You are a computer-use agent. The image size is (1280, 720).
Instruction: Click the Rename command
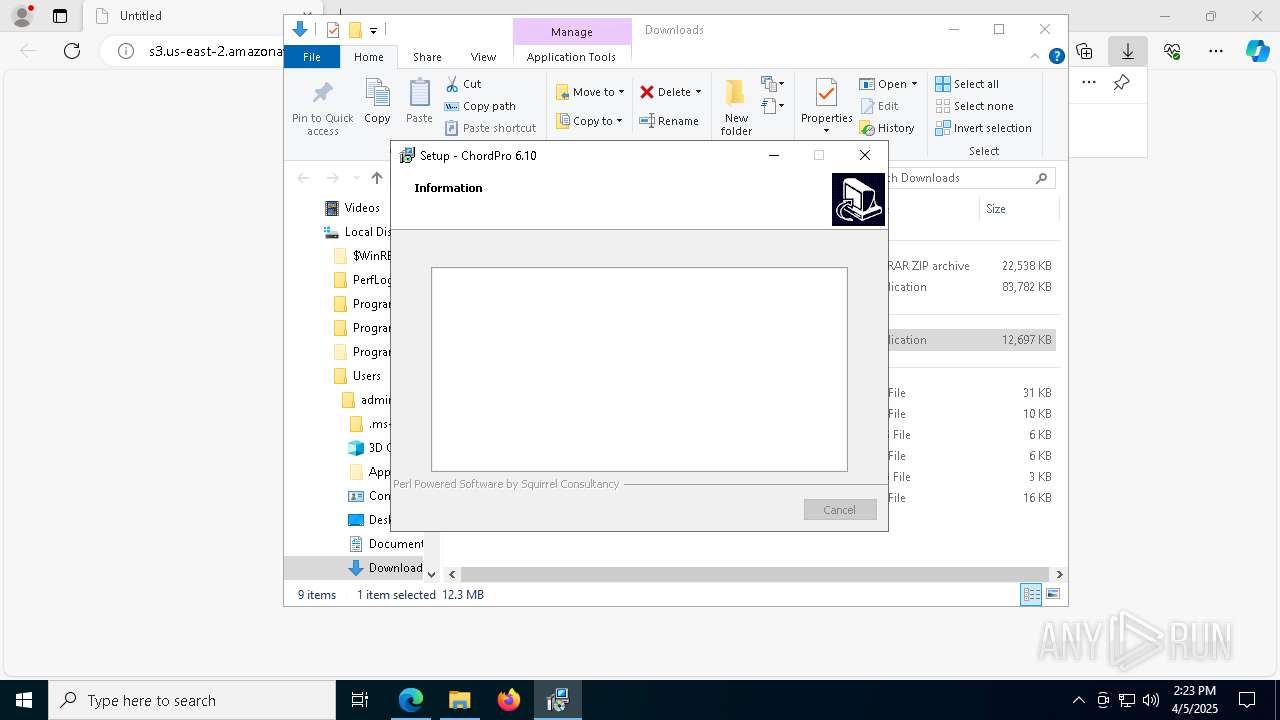669,121
